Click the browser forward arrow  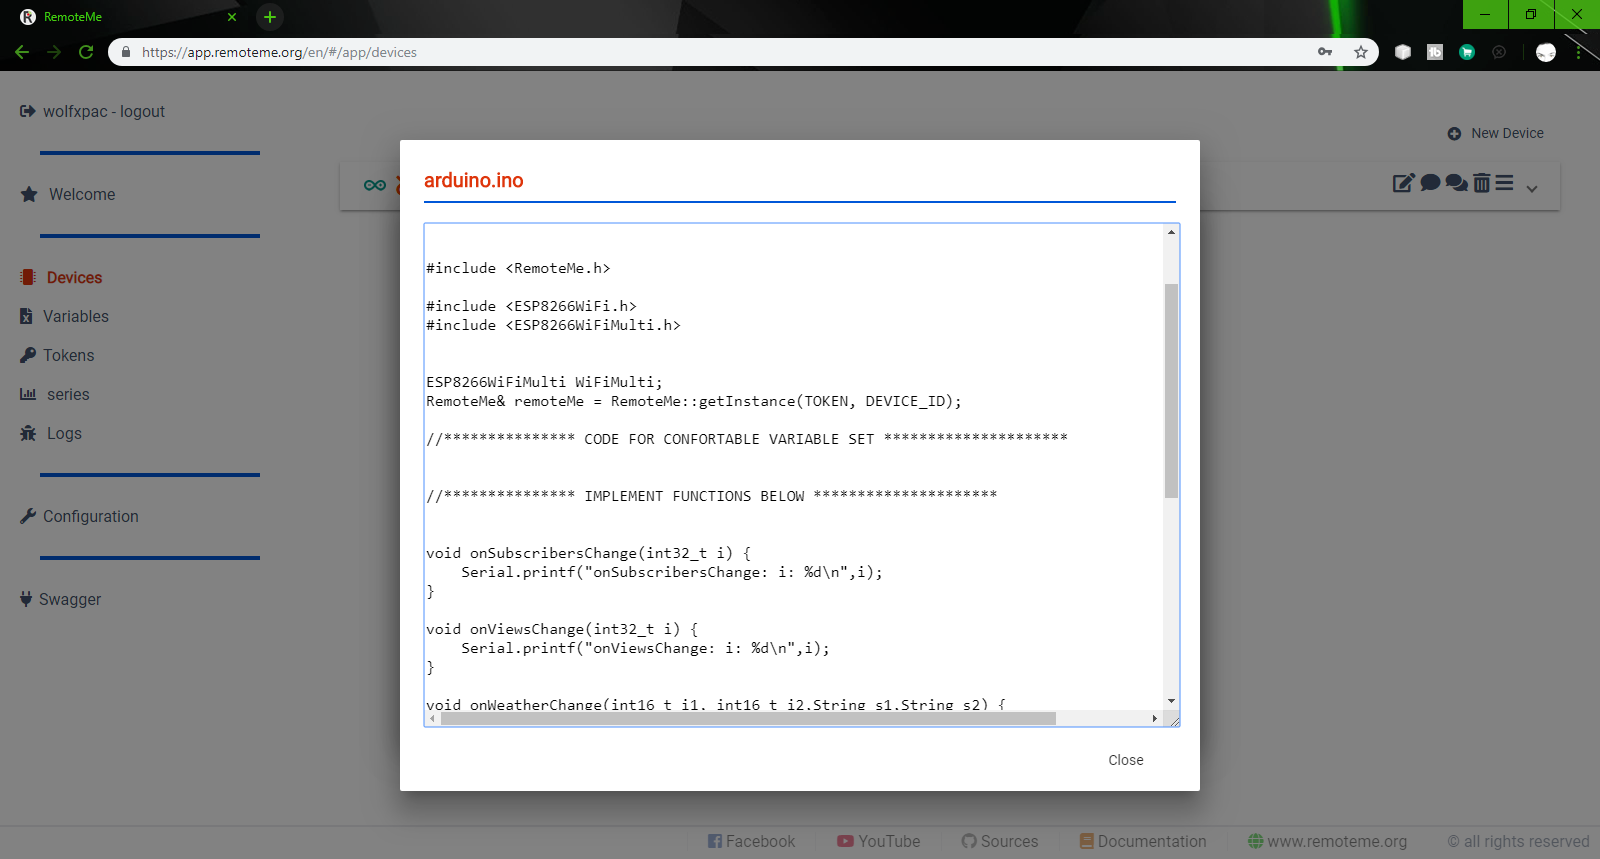click(54, 52)
